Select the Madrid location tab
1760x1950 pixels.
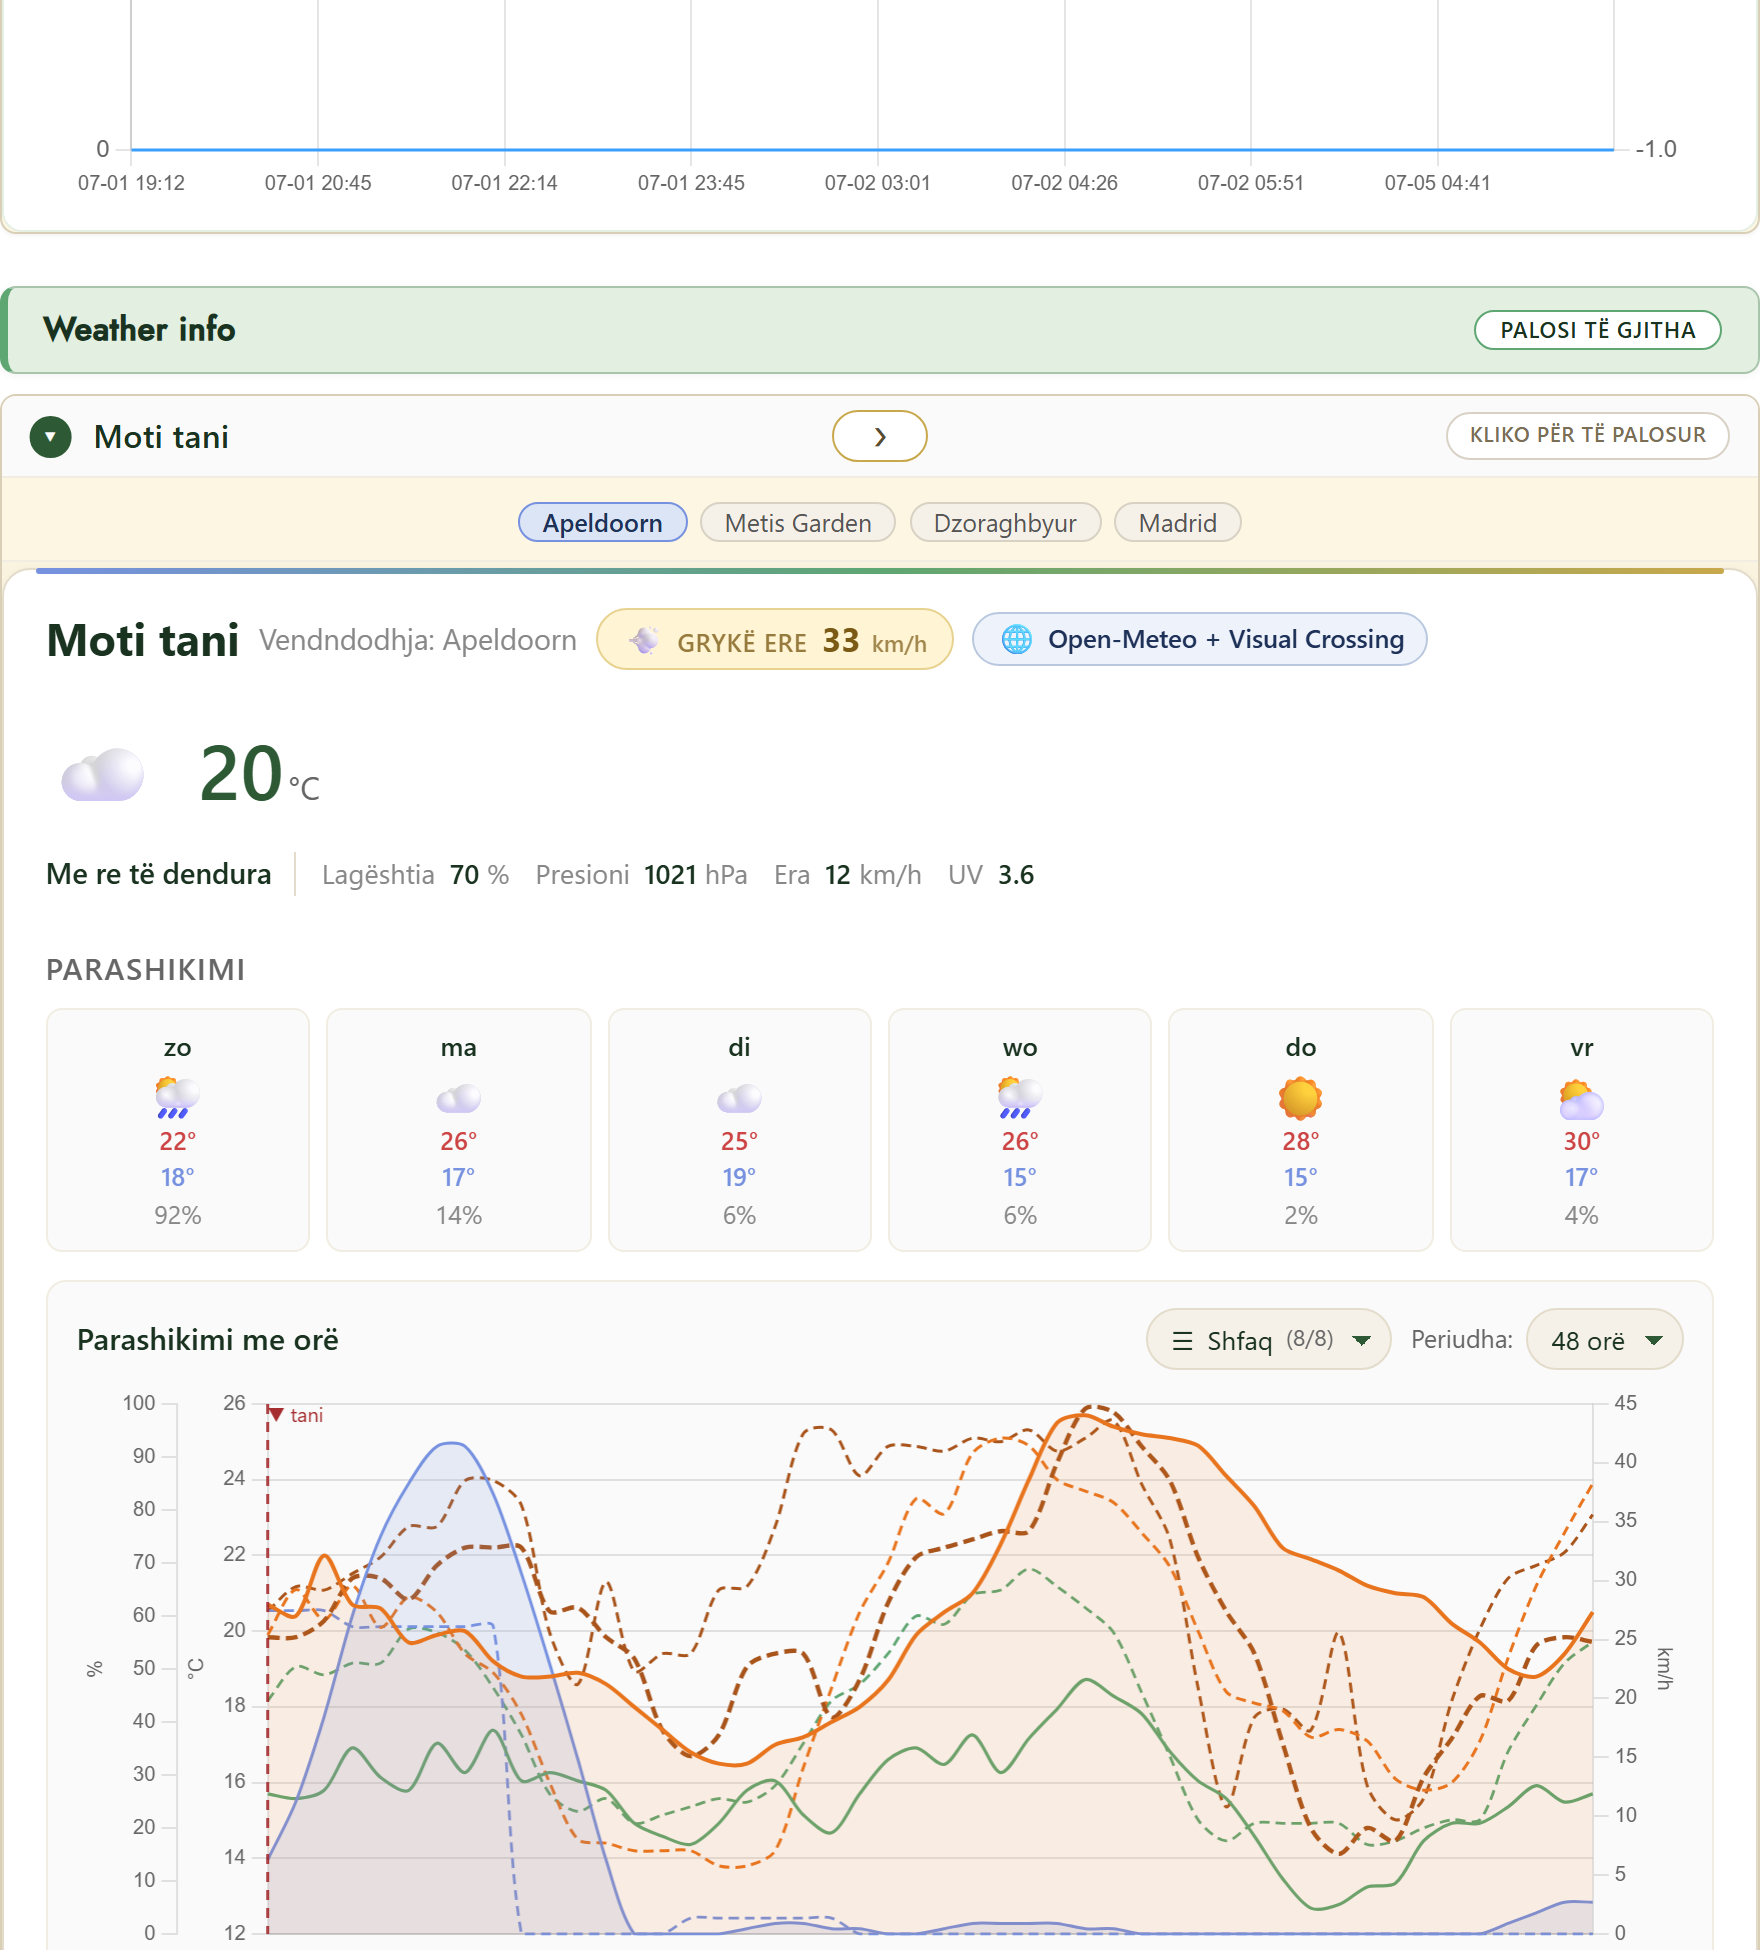(x=1177, y=523)
